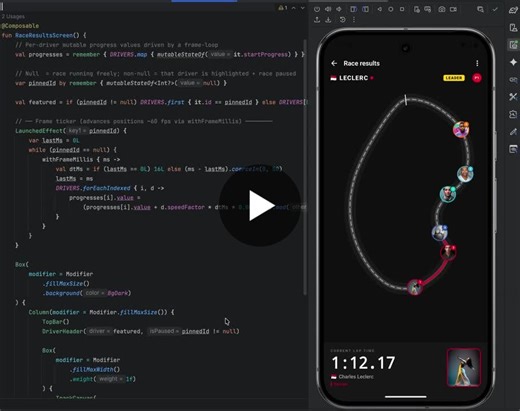
Task: Click the .weight(1f) modifier line
Action: [x=102, y=379]
